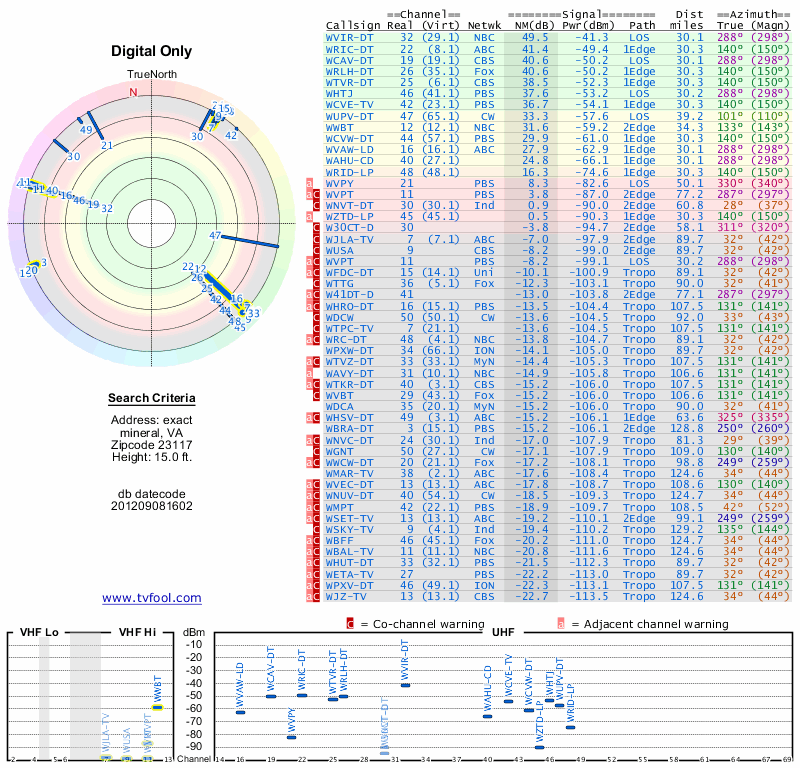Image resolution: width=800 pixels, height=768 pixels.
Task: Click the WVIR-DT signal bar in UHF chart
Action: click(x=405, y=685)
